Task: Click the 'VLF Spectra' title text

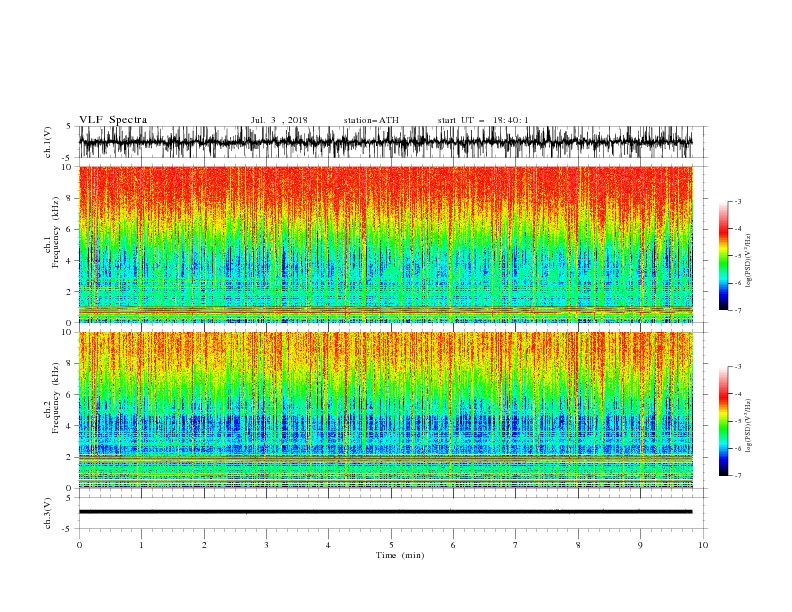Action: (113, 120)
